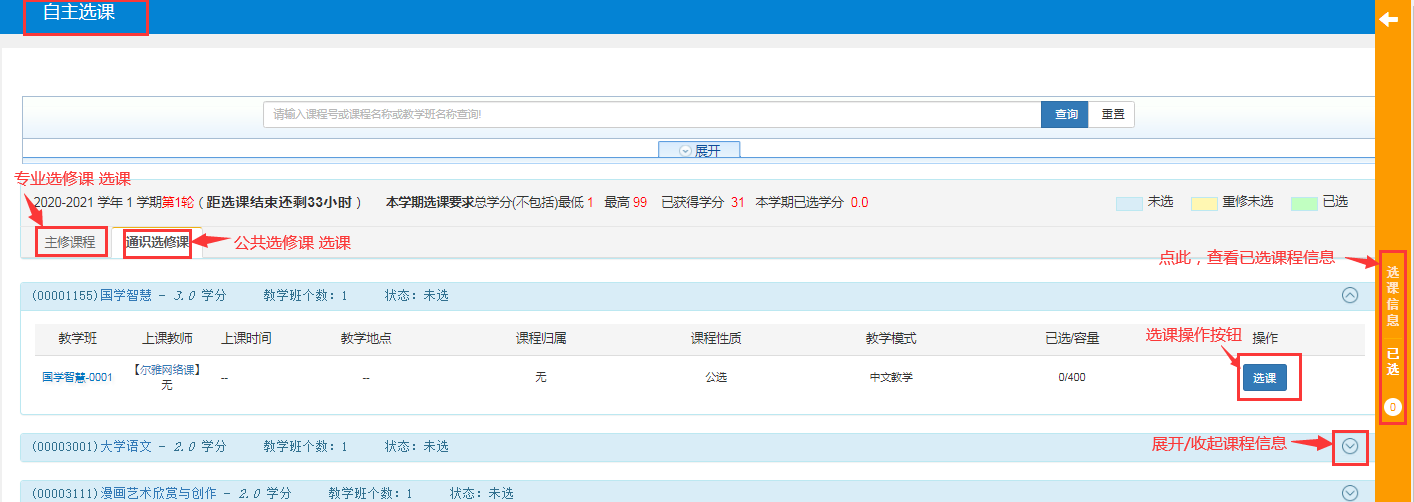Switch to the 通识选修课 tab
The image size is (1414, 502).
click(158, 242)
